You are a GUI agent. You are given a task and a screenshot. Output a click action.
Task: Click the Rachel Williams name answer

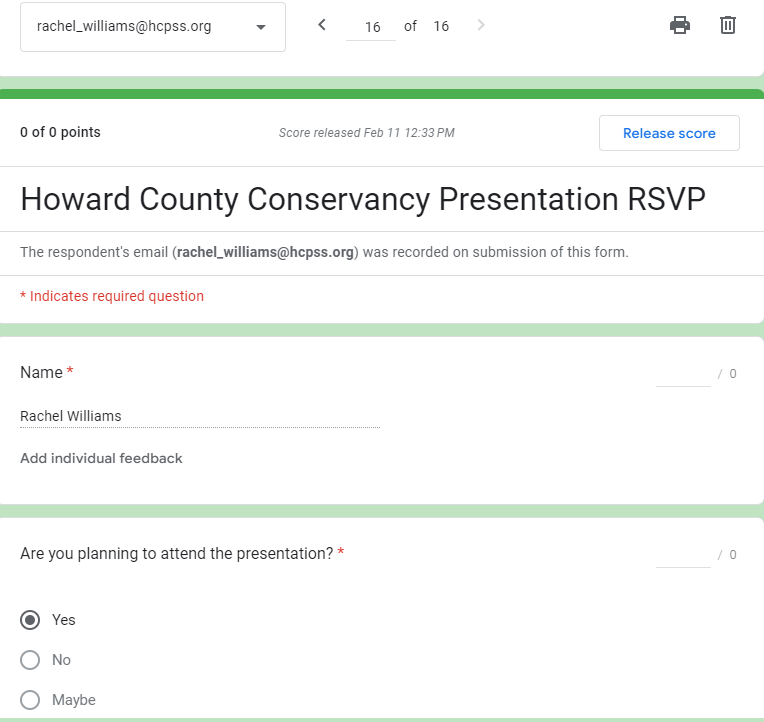[x=70, y=416]
